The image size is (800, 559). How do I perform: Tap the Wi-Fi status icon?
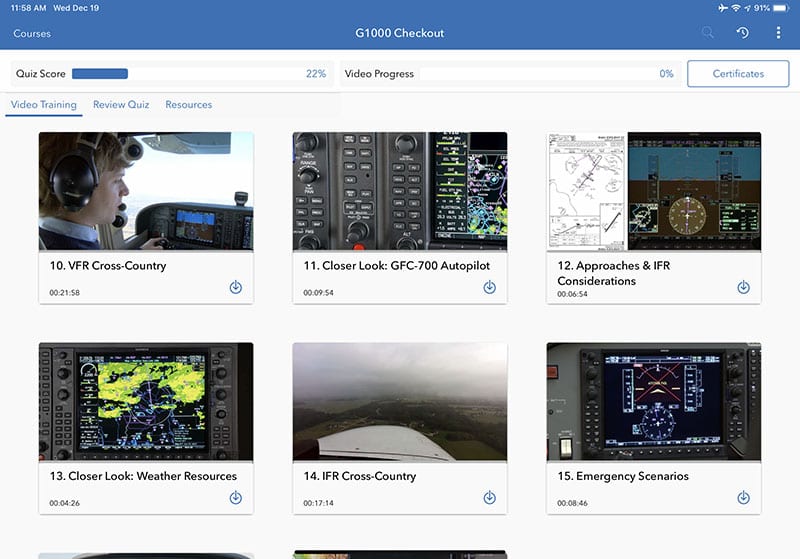pos(735,8)
